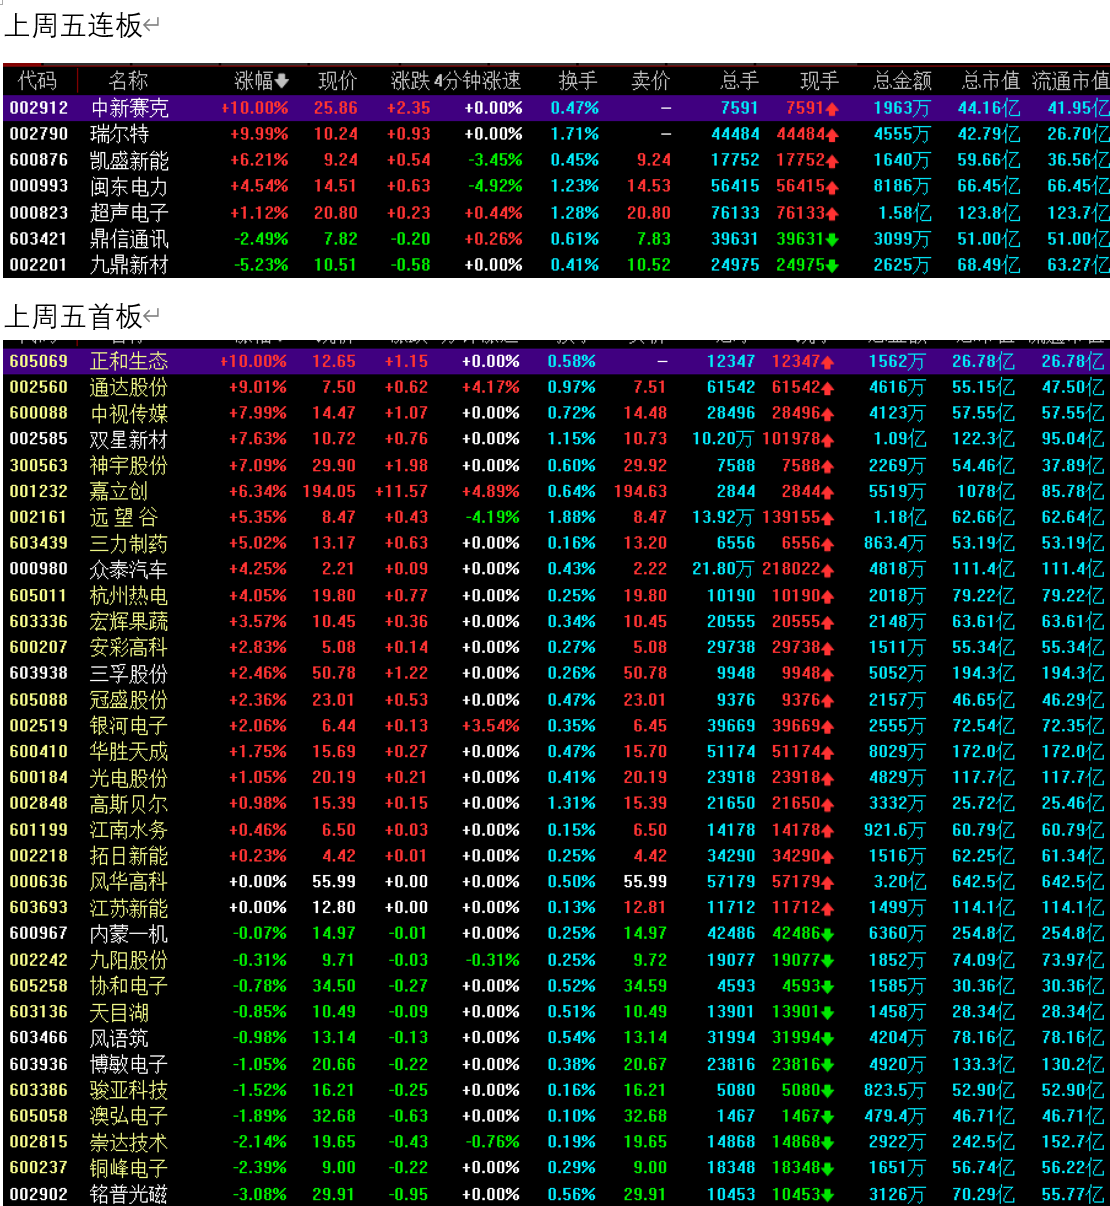Click stock code 002912

[39, 108]
